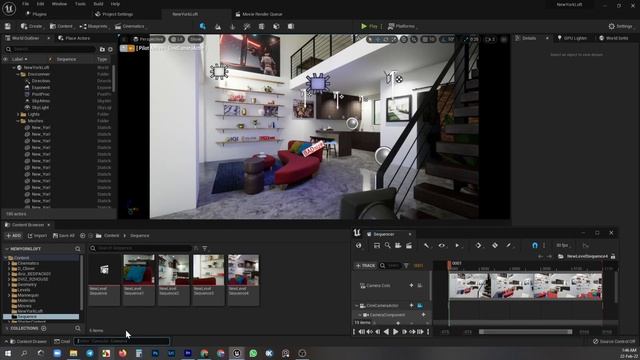The image size is (640, 360).
Task: Switch to the Project Settings tab
Action: pos(114,14)
